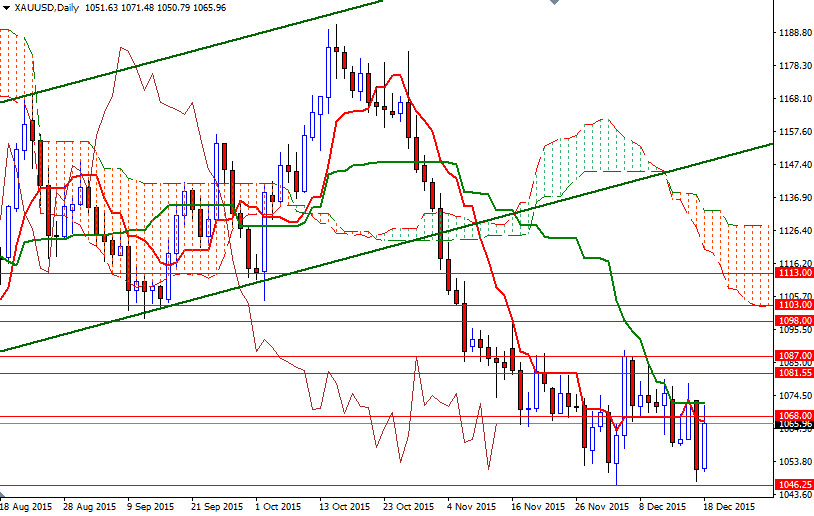Click the 1126.40 price on the axis

point(794,230)
